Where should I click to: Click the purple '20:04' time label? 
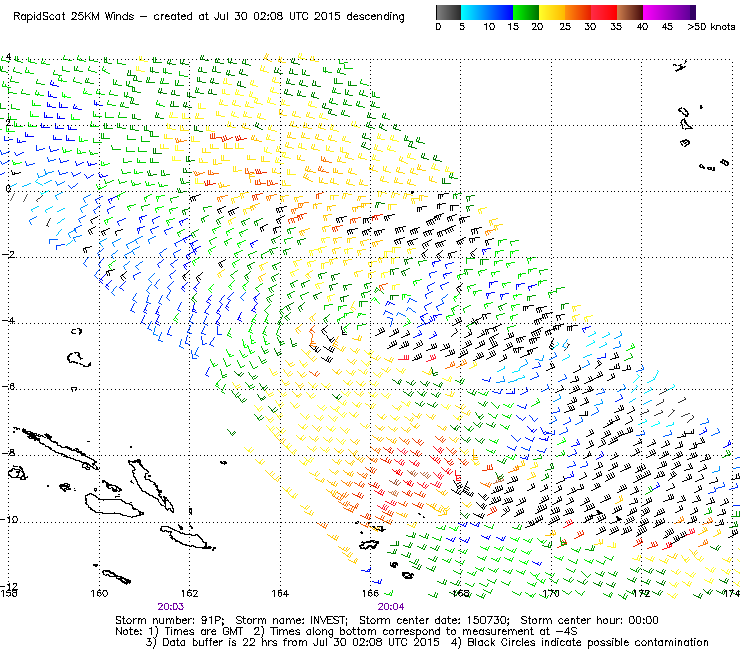click(x=391, y=607)
